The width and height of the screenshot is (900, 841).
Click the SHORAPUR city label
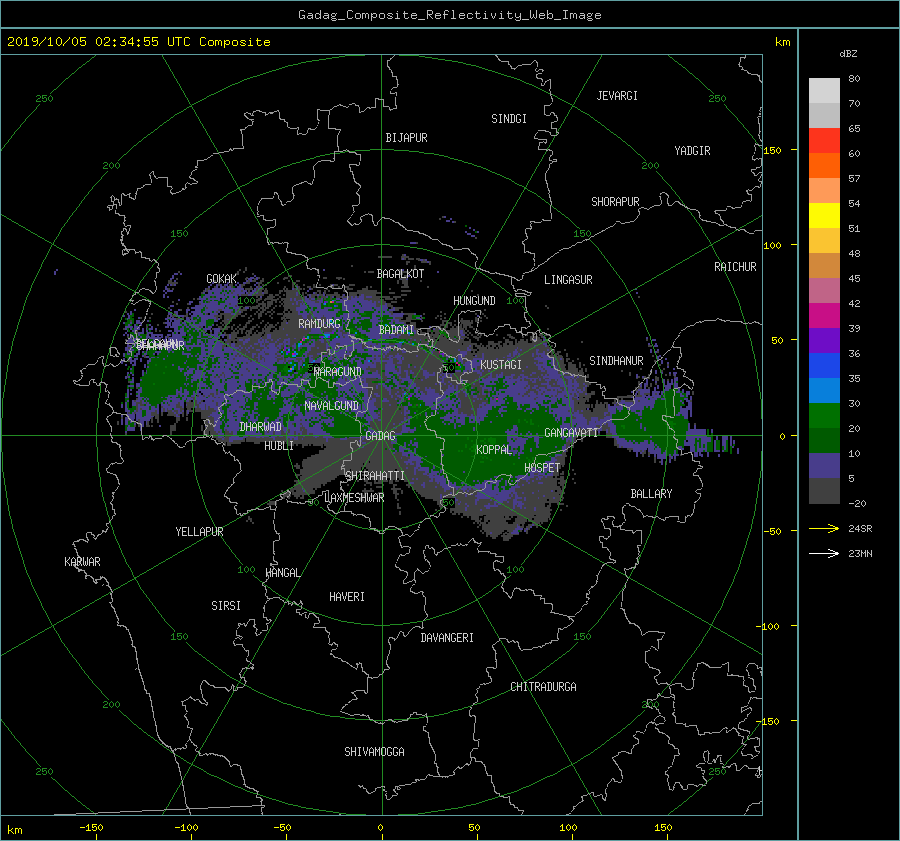615,201
